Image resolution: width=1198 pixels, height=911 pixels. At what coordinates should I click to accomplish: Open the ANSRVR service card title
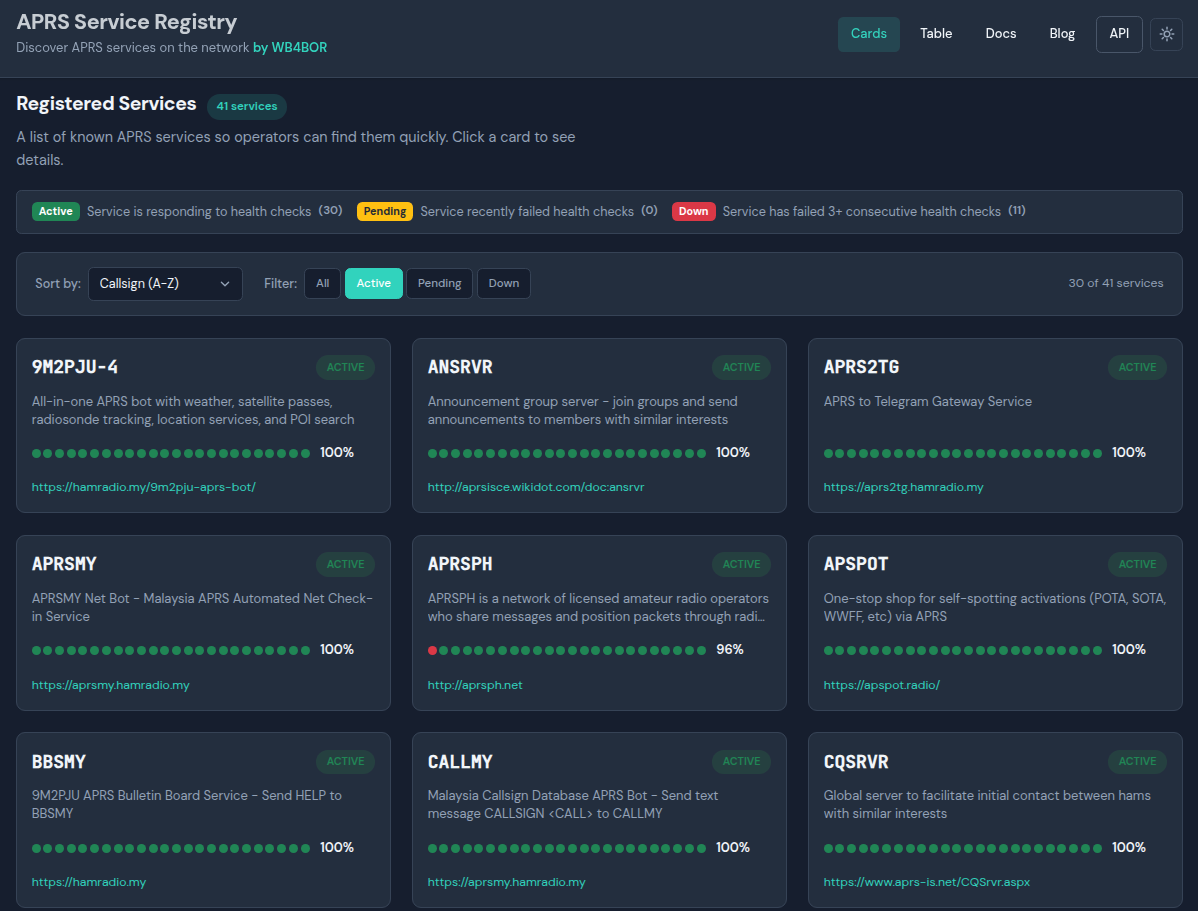(x=460, y=367)
